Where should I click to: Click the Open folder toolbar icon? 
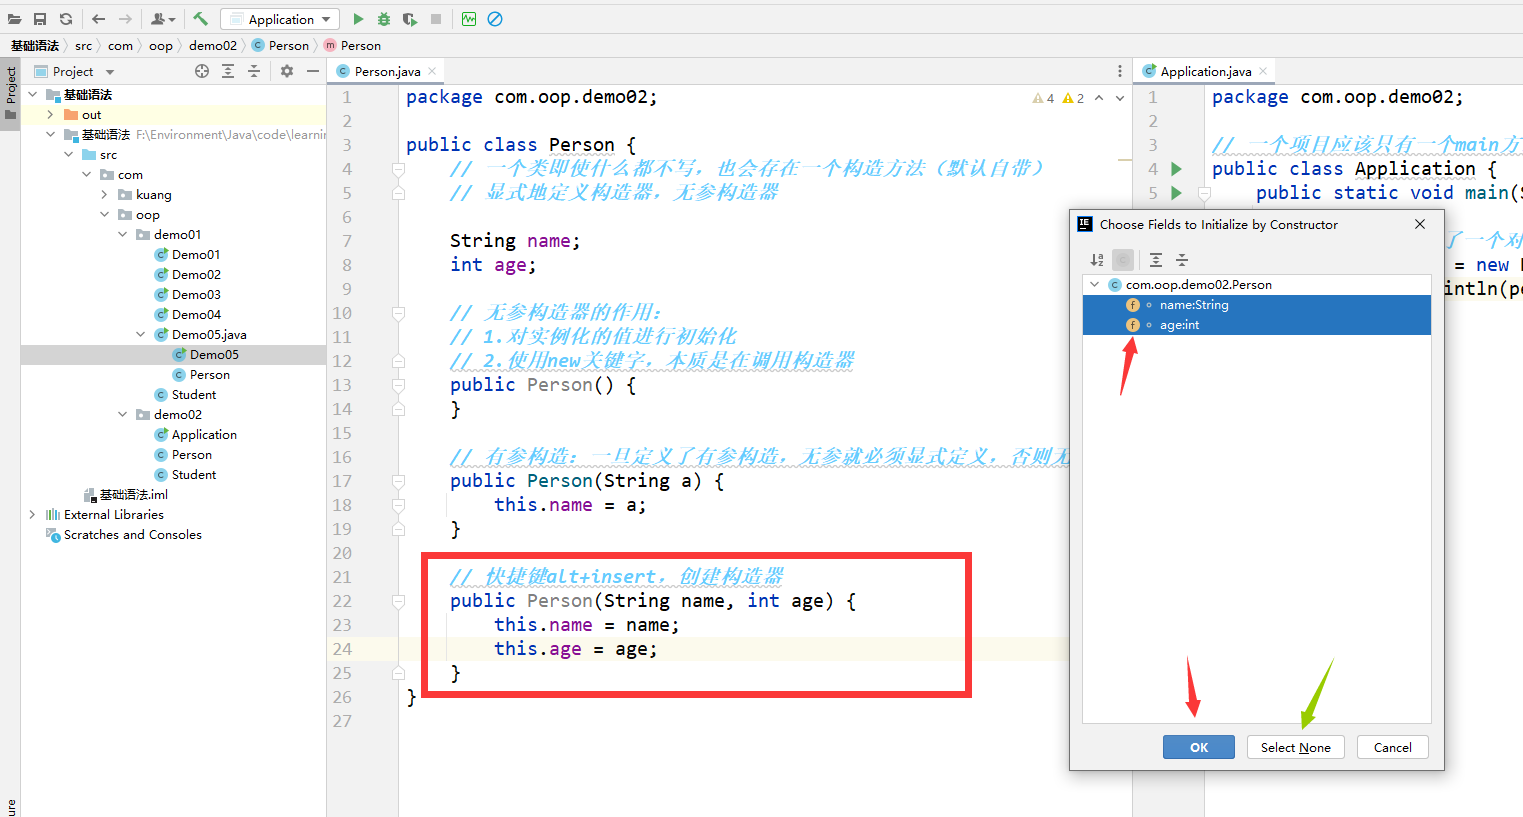pyautogui.click(x=14, y=19)
